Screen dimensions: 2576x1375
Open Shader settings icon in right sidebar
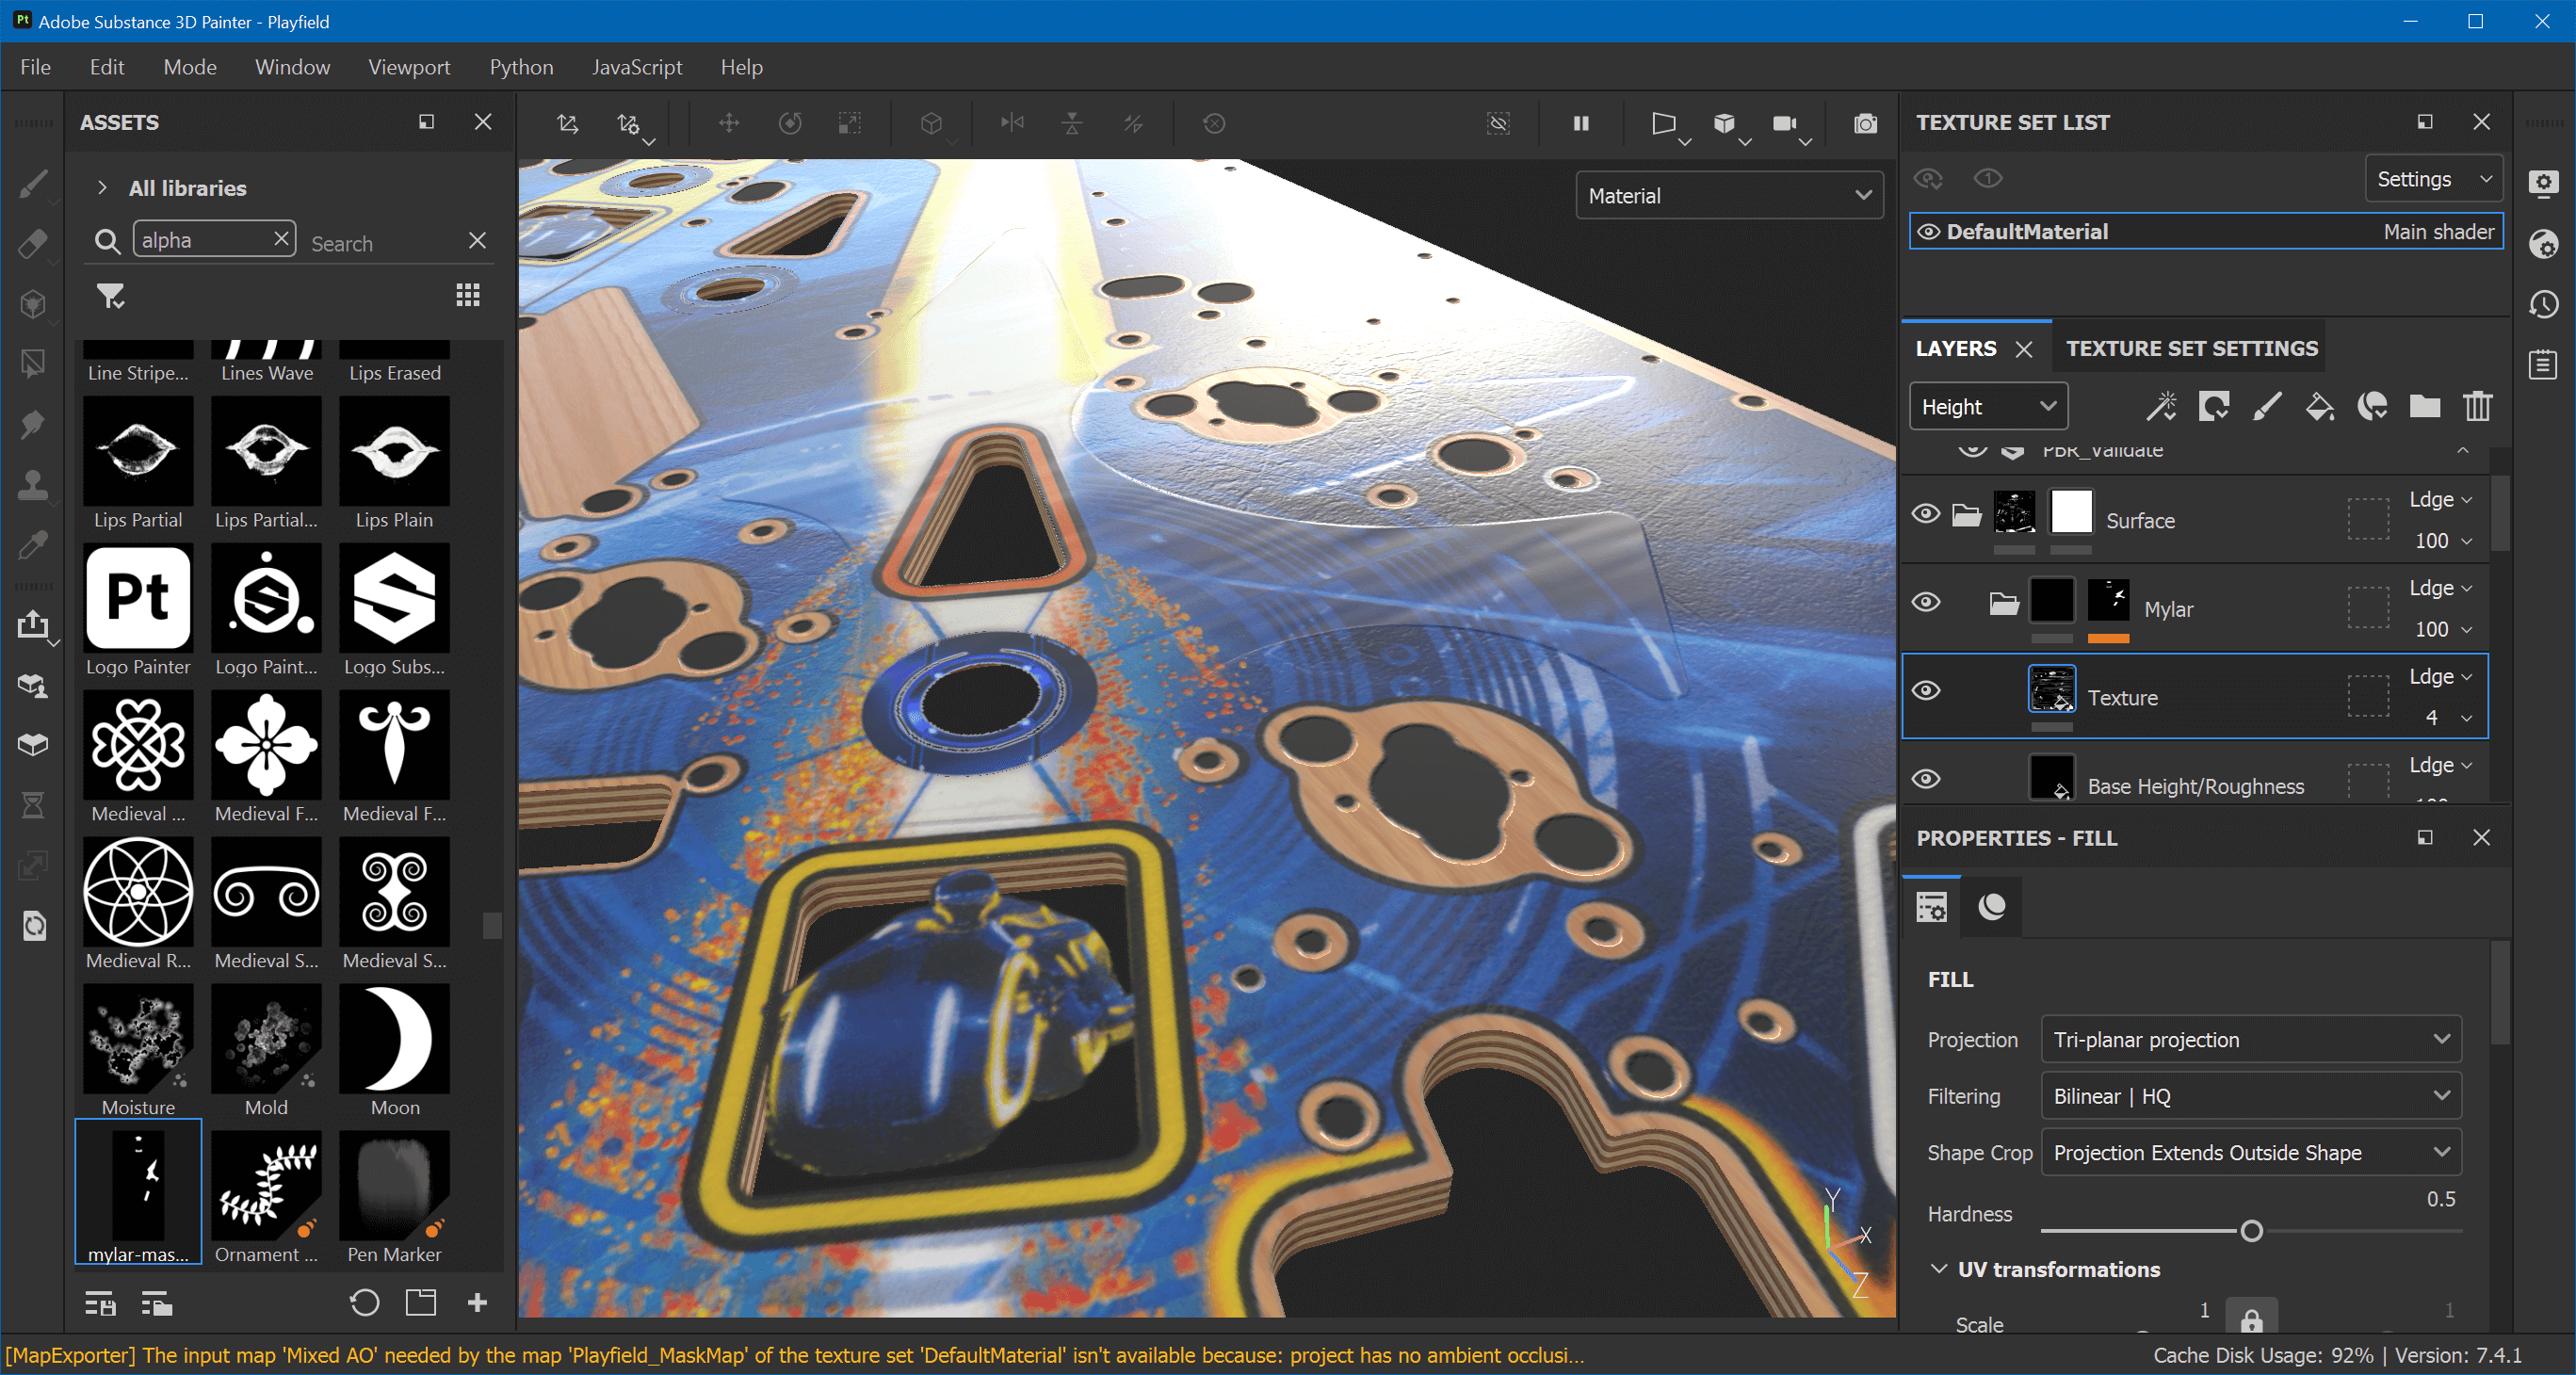tap(2544, 244)
